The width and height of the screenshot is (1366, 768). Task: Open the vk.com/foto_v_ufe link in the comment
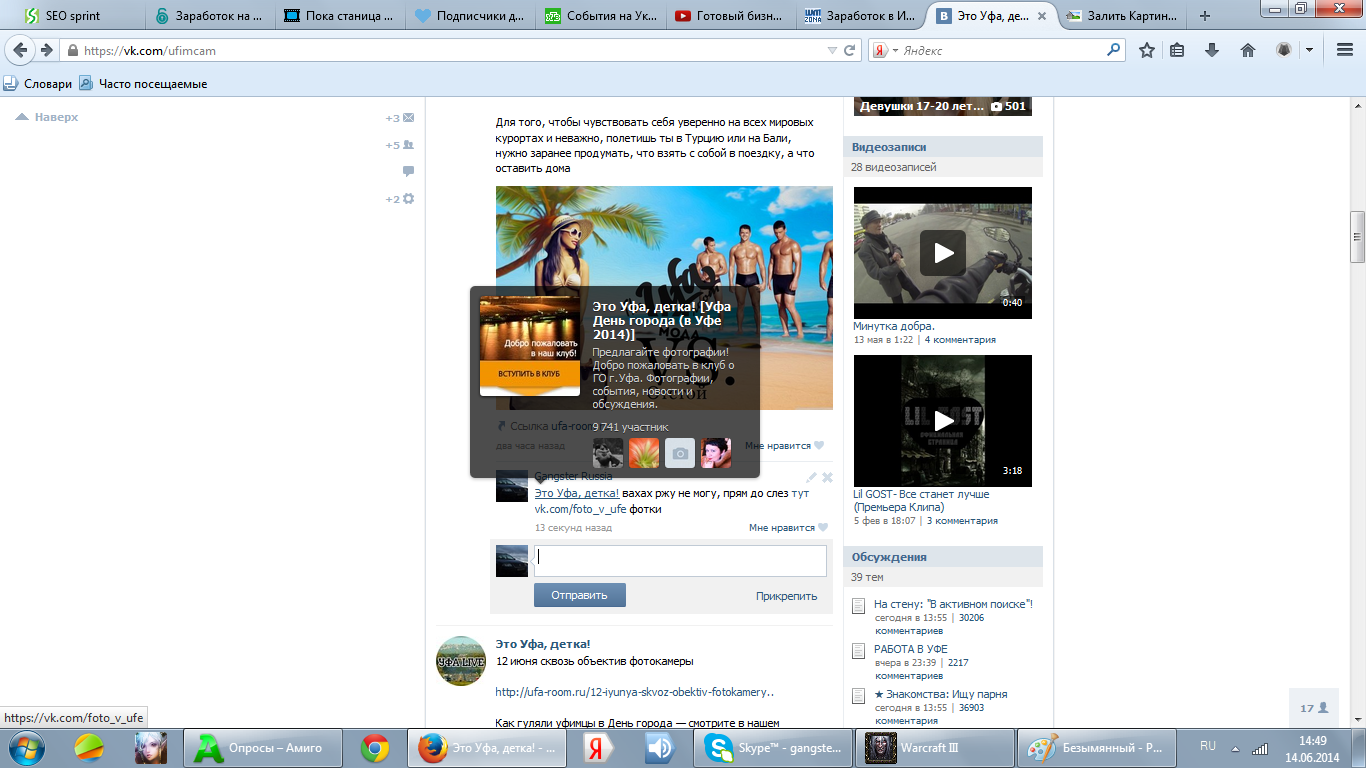click(x=580, y=510)
